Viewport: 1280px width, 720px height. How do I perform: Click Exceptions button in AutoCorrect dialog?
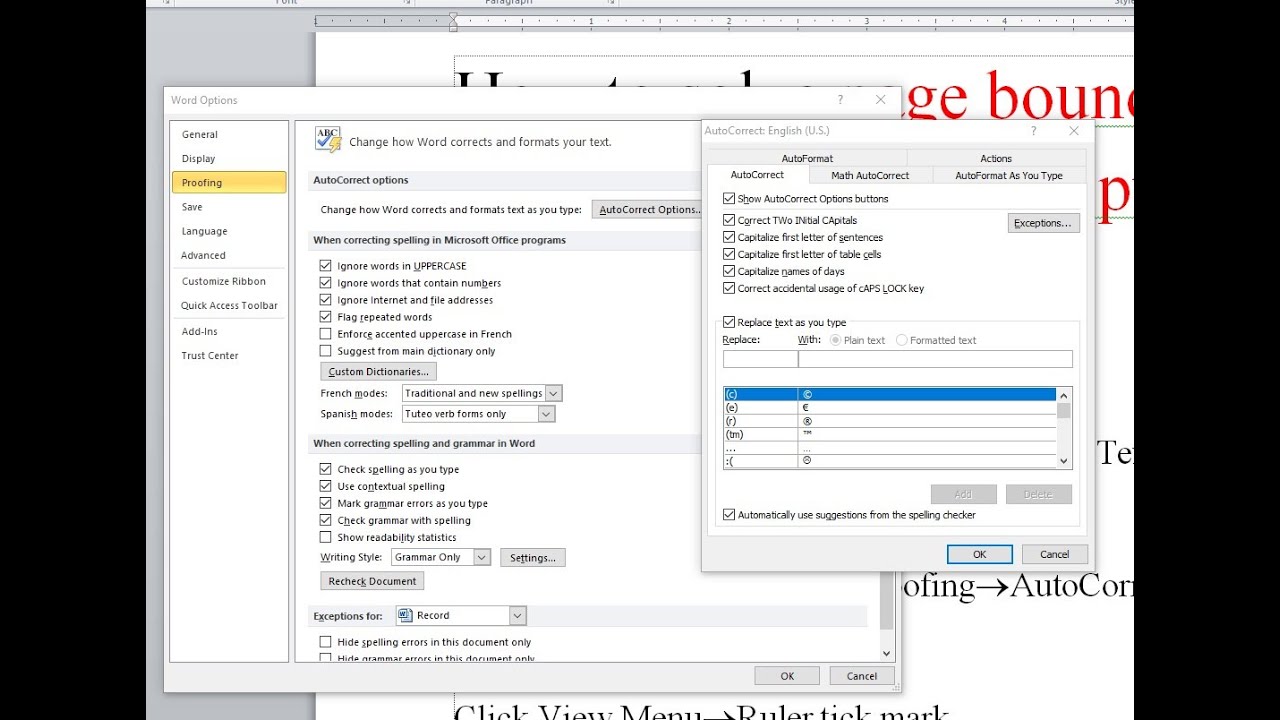[x=1043, y=223]
